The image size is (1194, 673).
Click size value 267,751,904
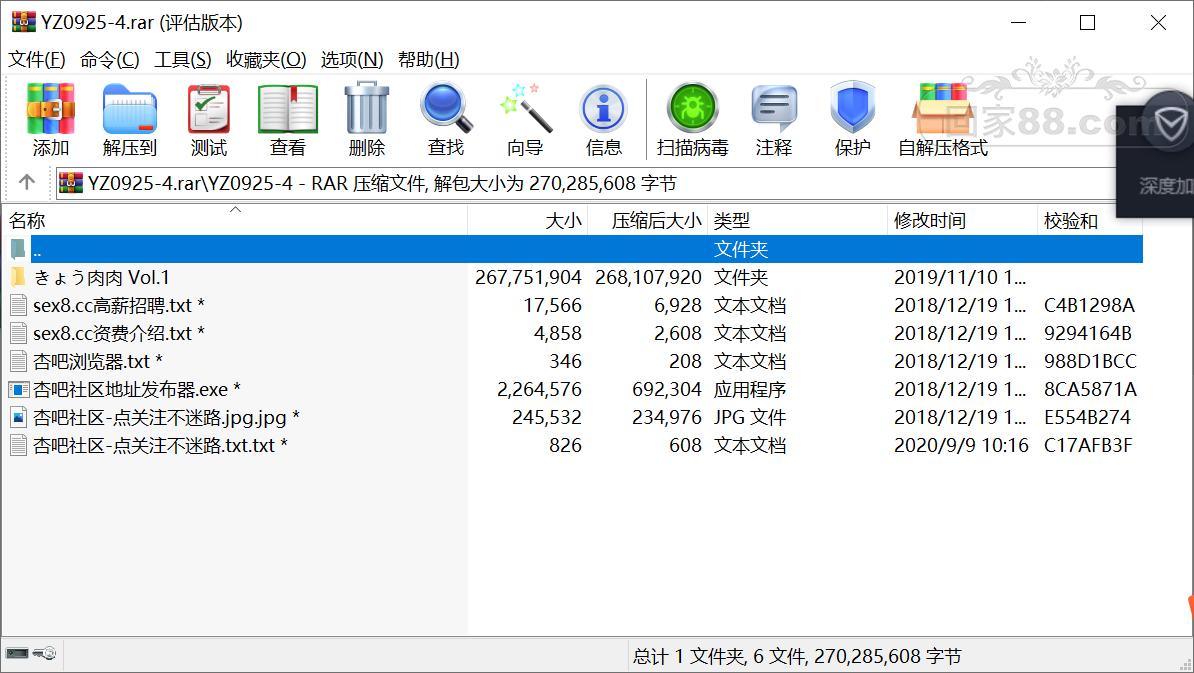(x=528, y=277)
